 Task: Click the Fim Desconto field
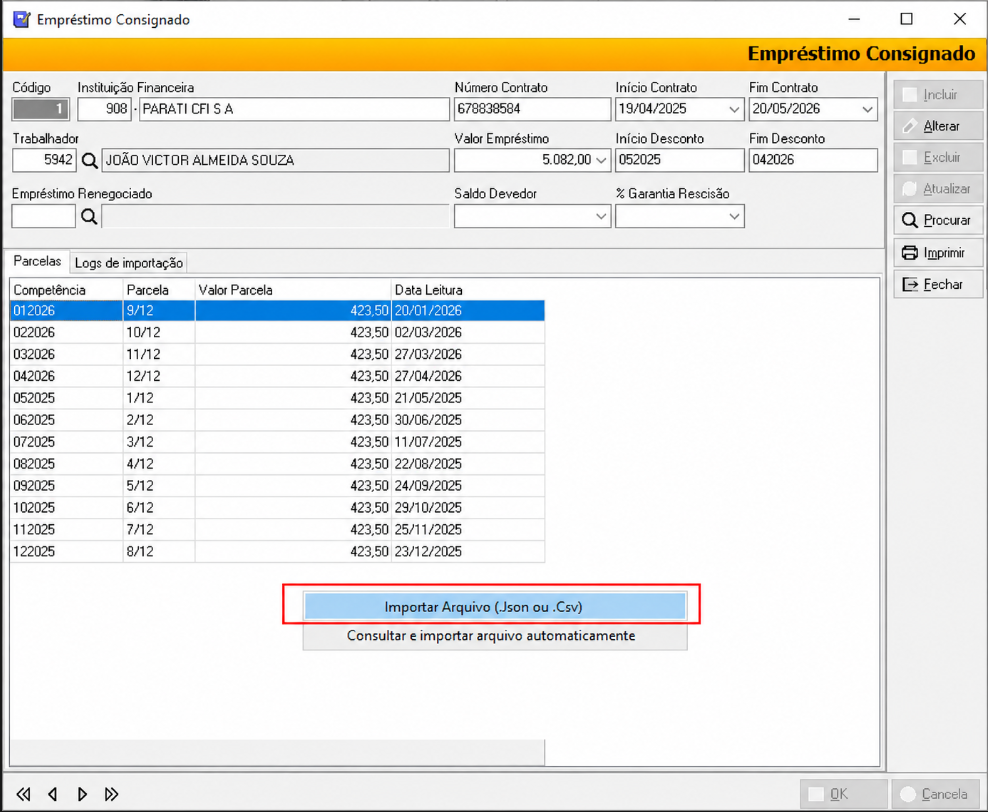tap(813, 160)
